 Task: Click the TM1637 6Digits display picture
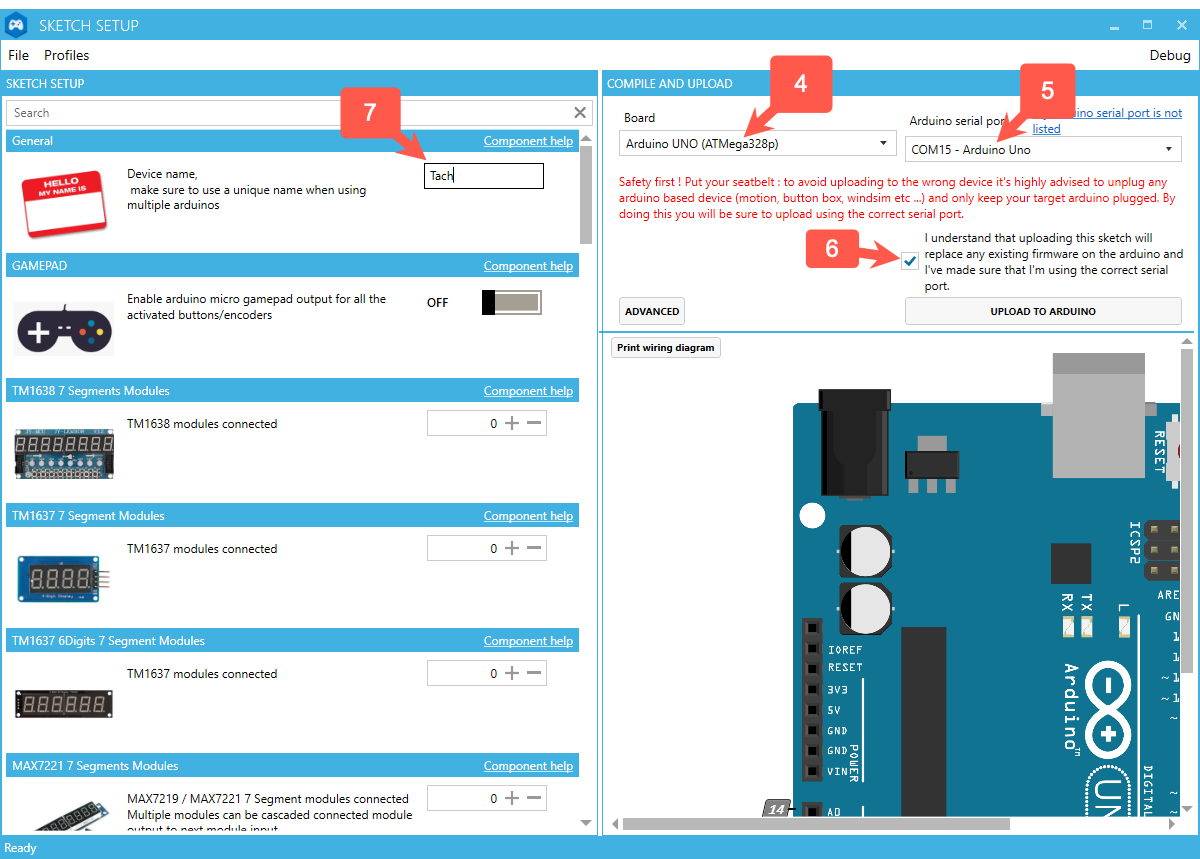point(64,703)
